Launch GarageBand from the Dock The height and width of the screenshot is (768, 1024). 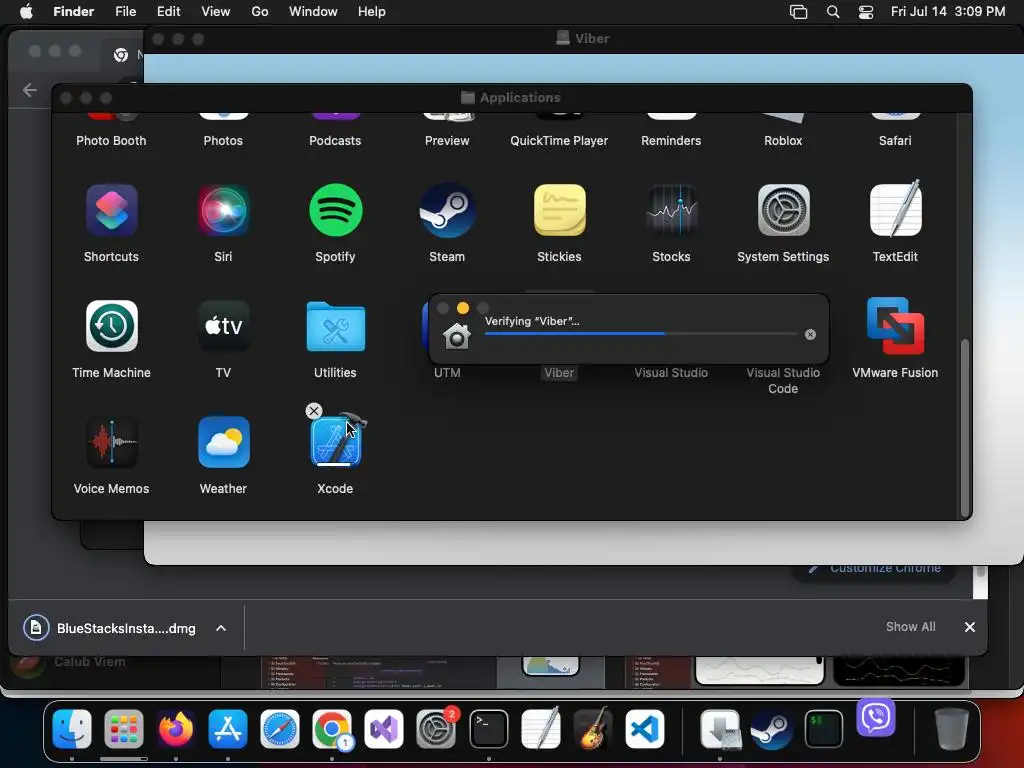[x=593, y=729]
